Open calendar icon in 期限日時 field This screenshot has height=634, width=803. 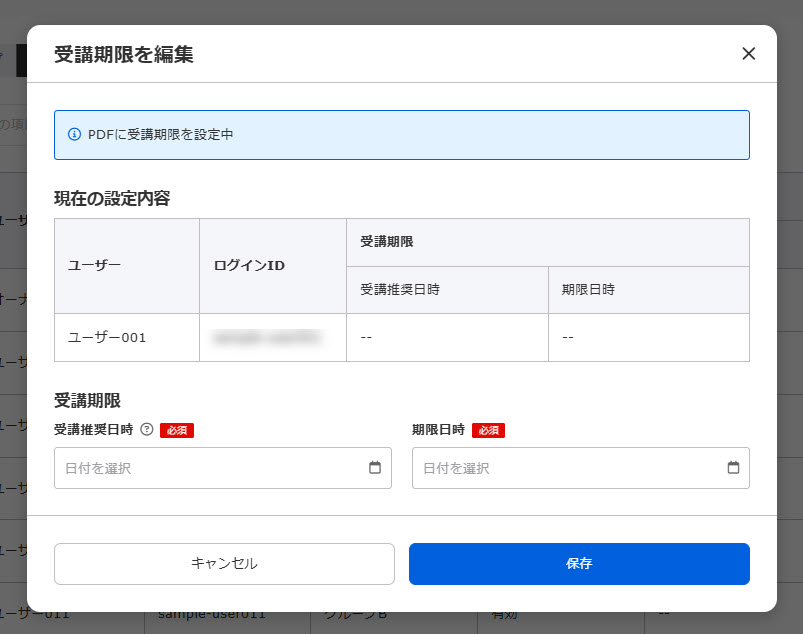(733, 467)
